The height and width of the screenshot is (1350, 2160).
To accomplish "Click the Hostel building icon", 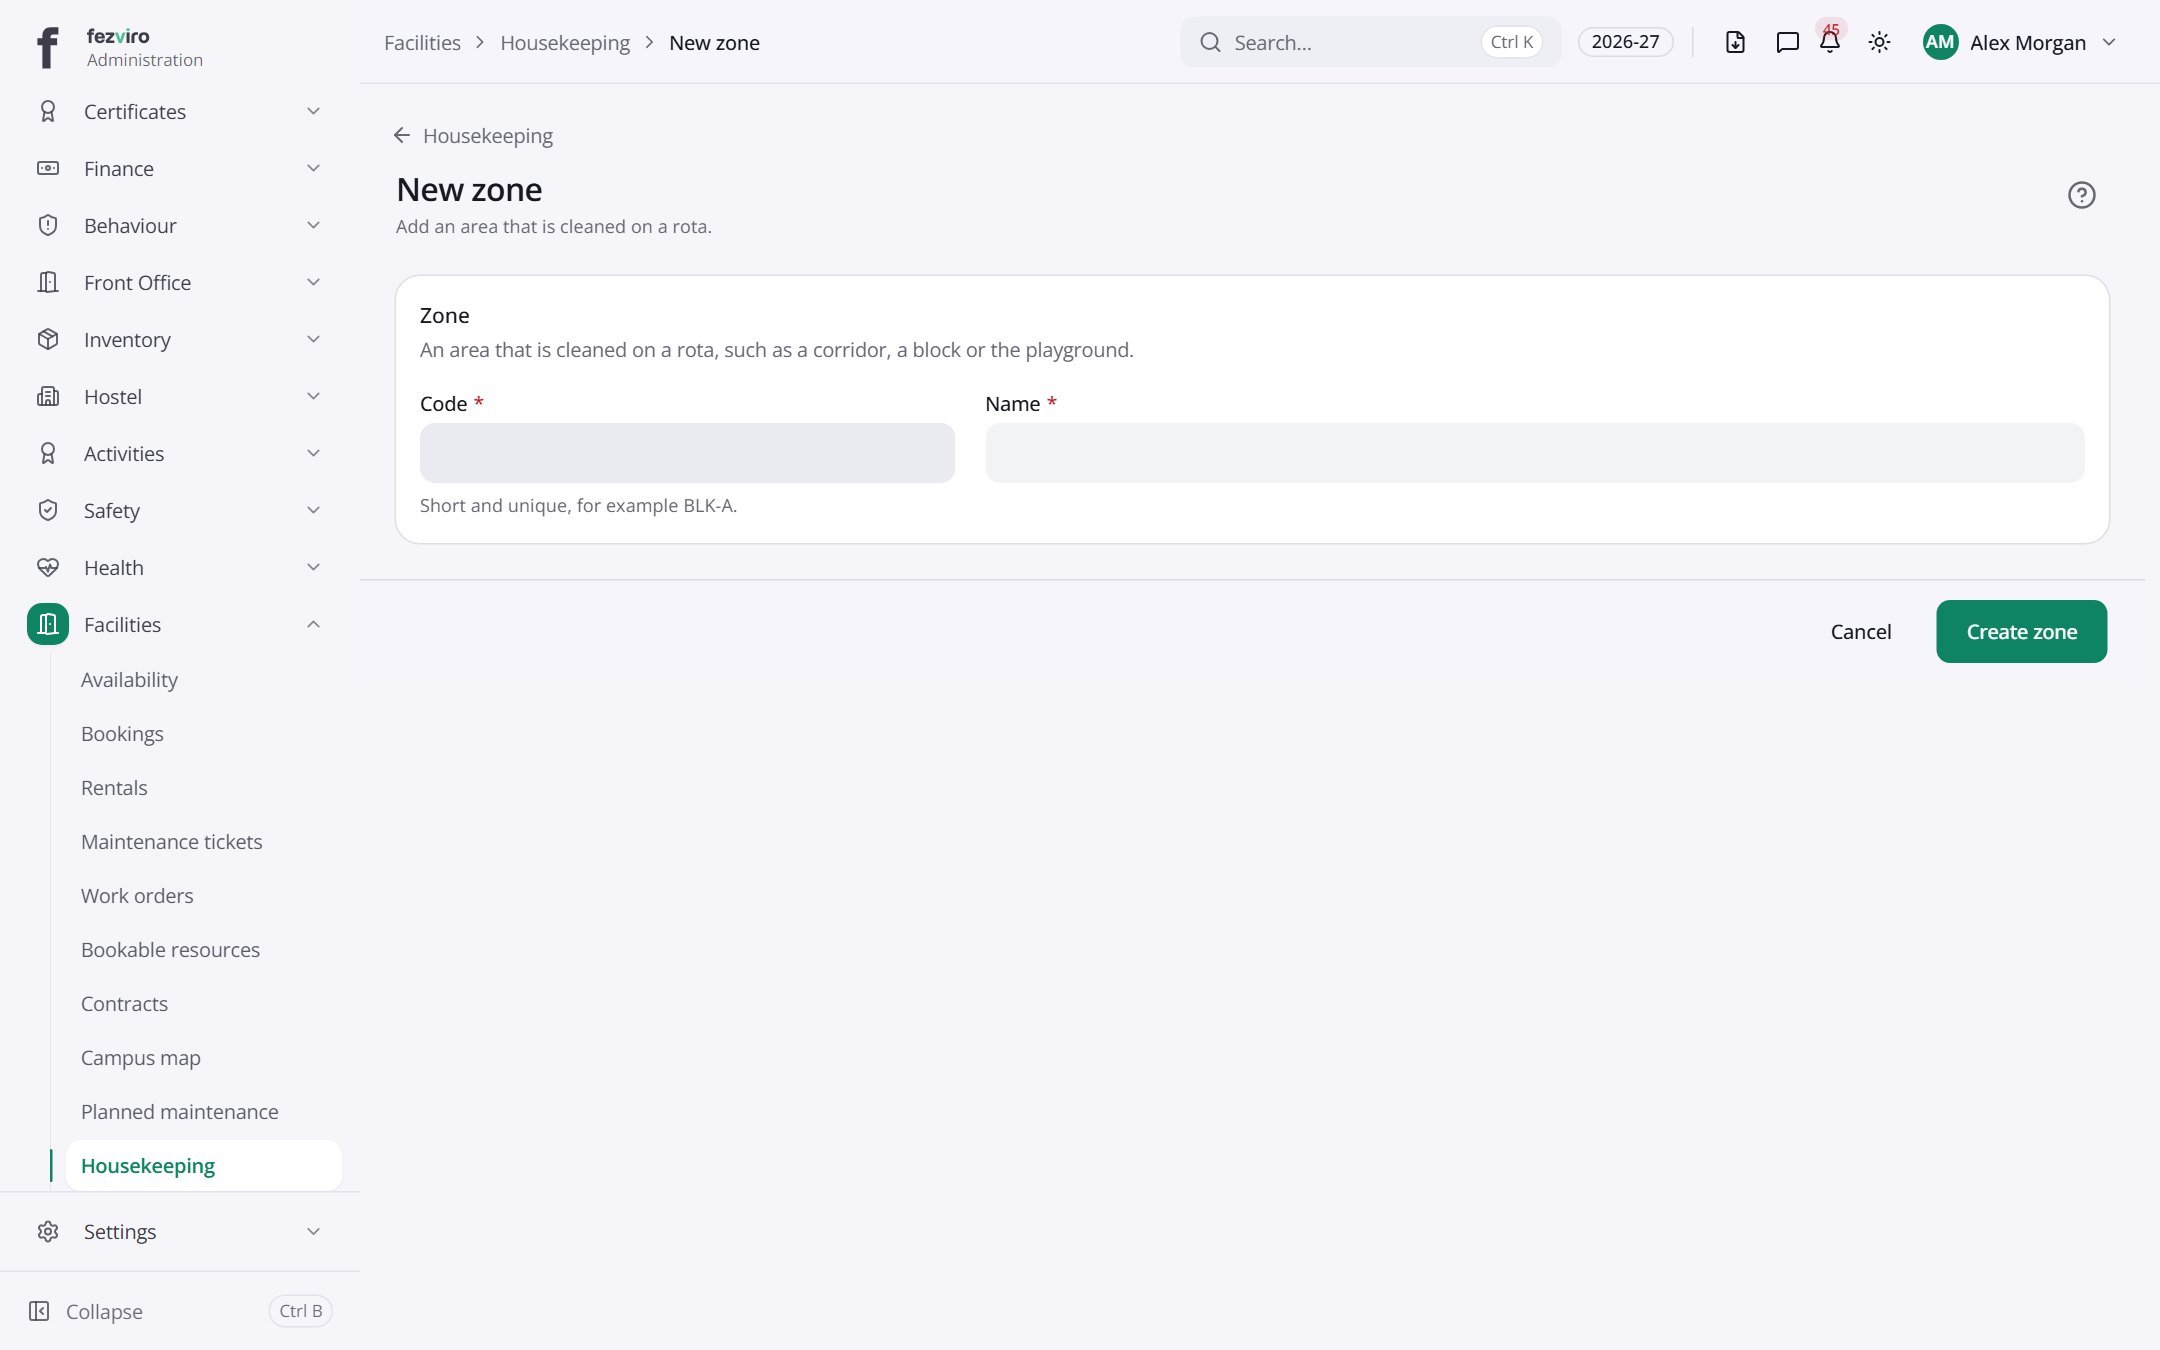I will pyautogui.click(x=47, y=396).
